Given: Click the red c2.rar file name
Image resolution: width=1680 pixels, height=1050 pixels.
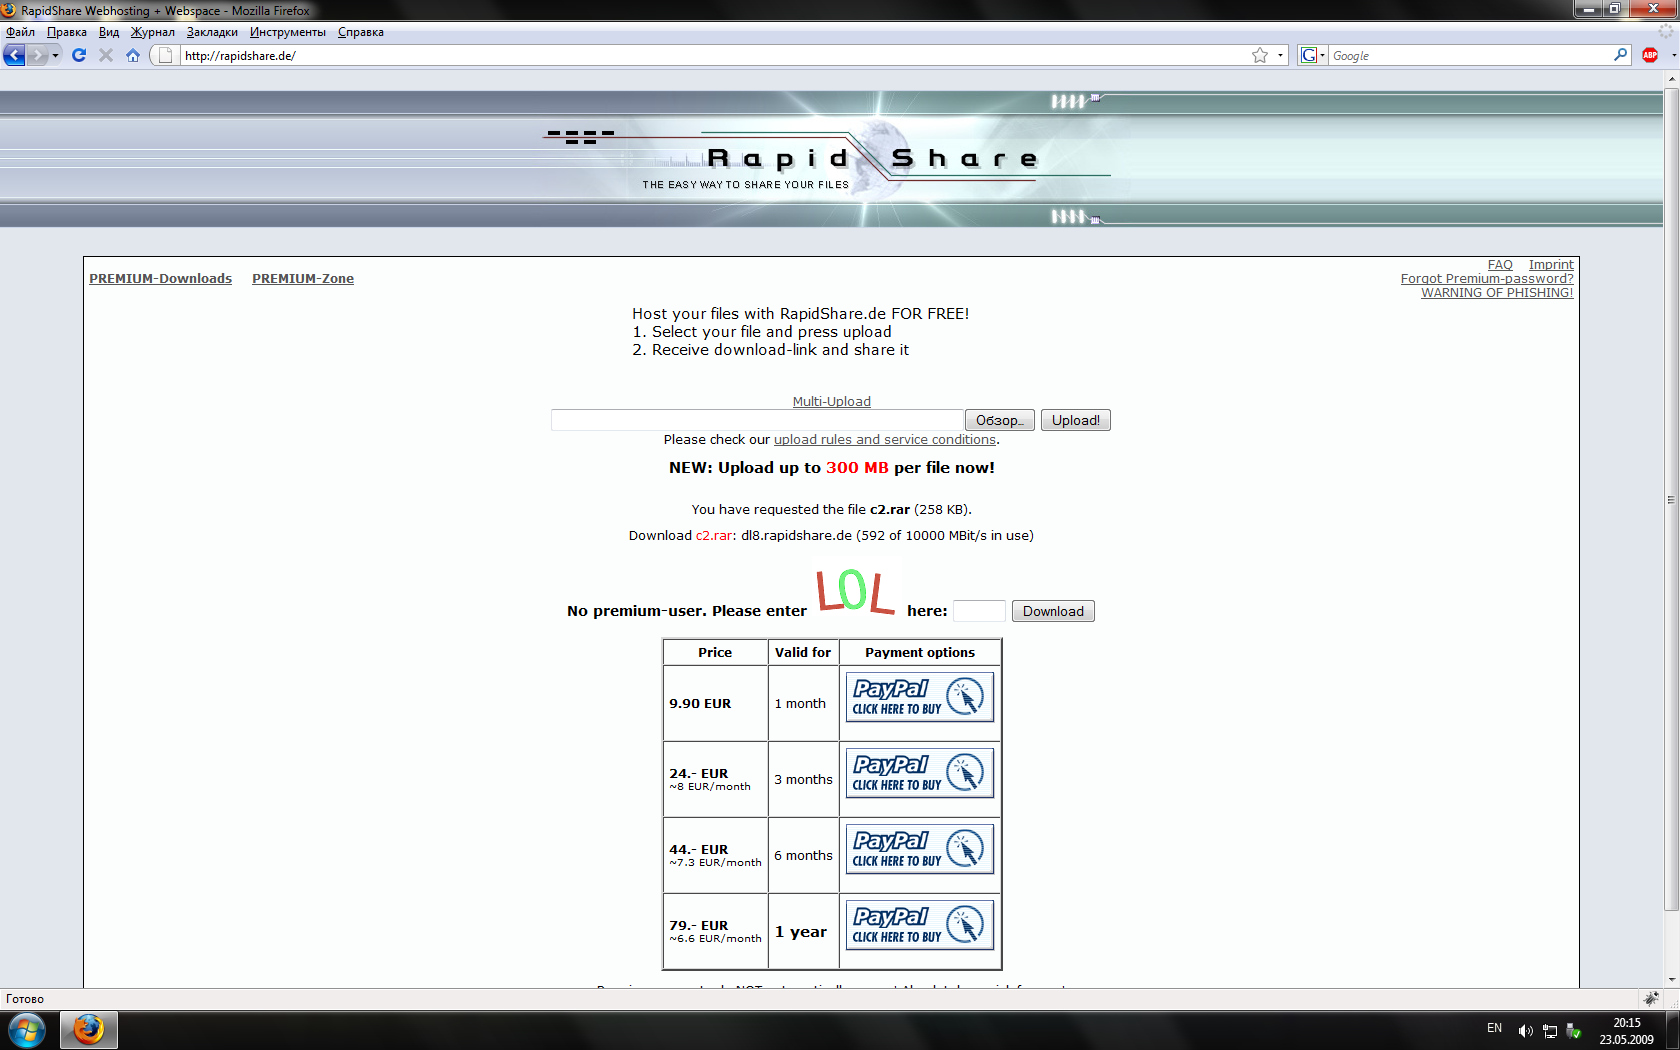Looking at the screenshot, I should 714,535.
